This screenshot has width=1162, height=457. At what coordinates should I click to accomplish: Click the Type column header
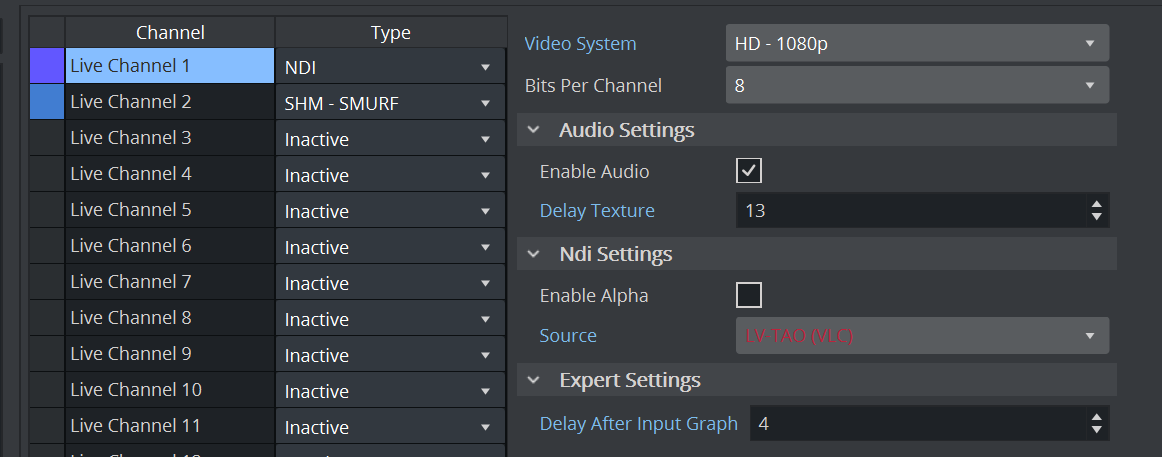click(390, 33)
